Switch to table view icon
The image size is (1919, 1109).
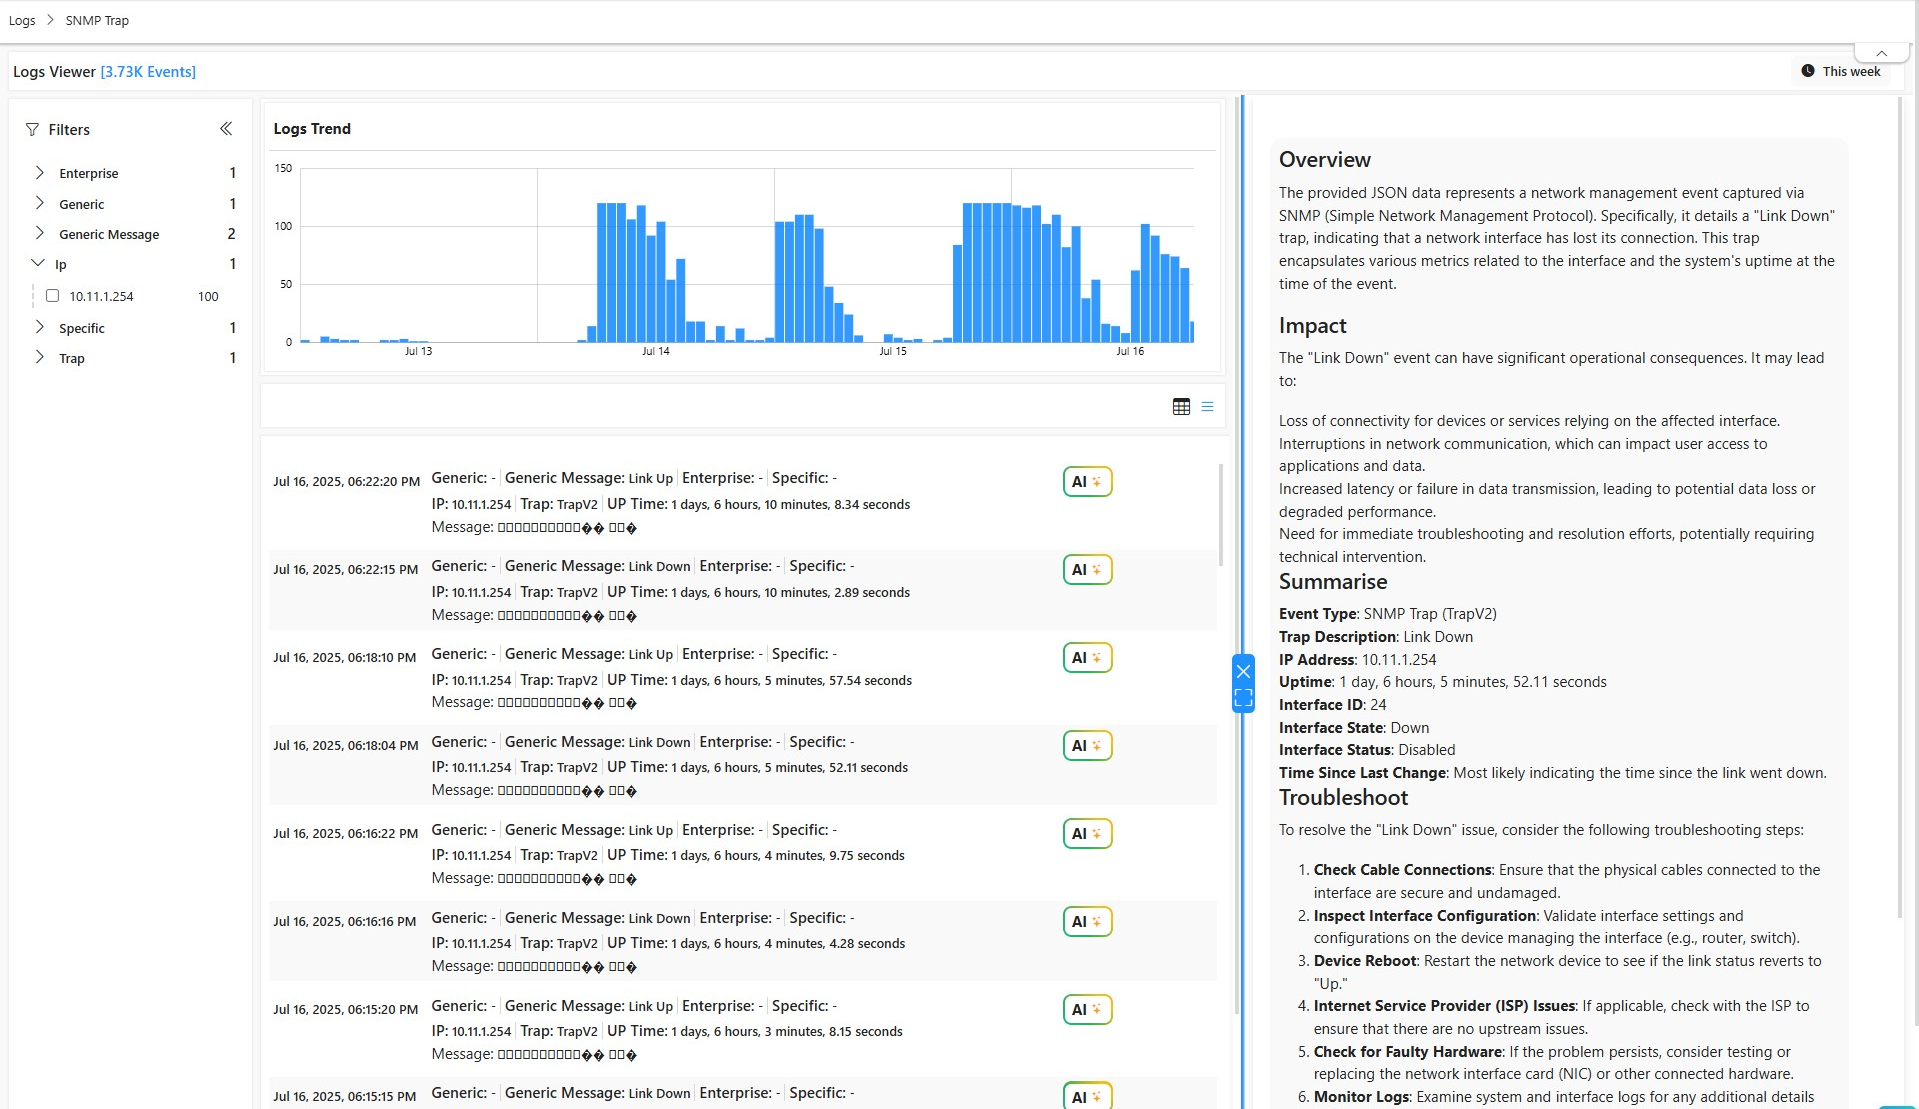[1181, 407]
